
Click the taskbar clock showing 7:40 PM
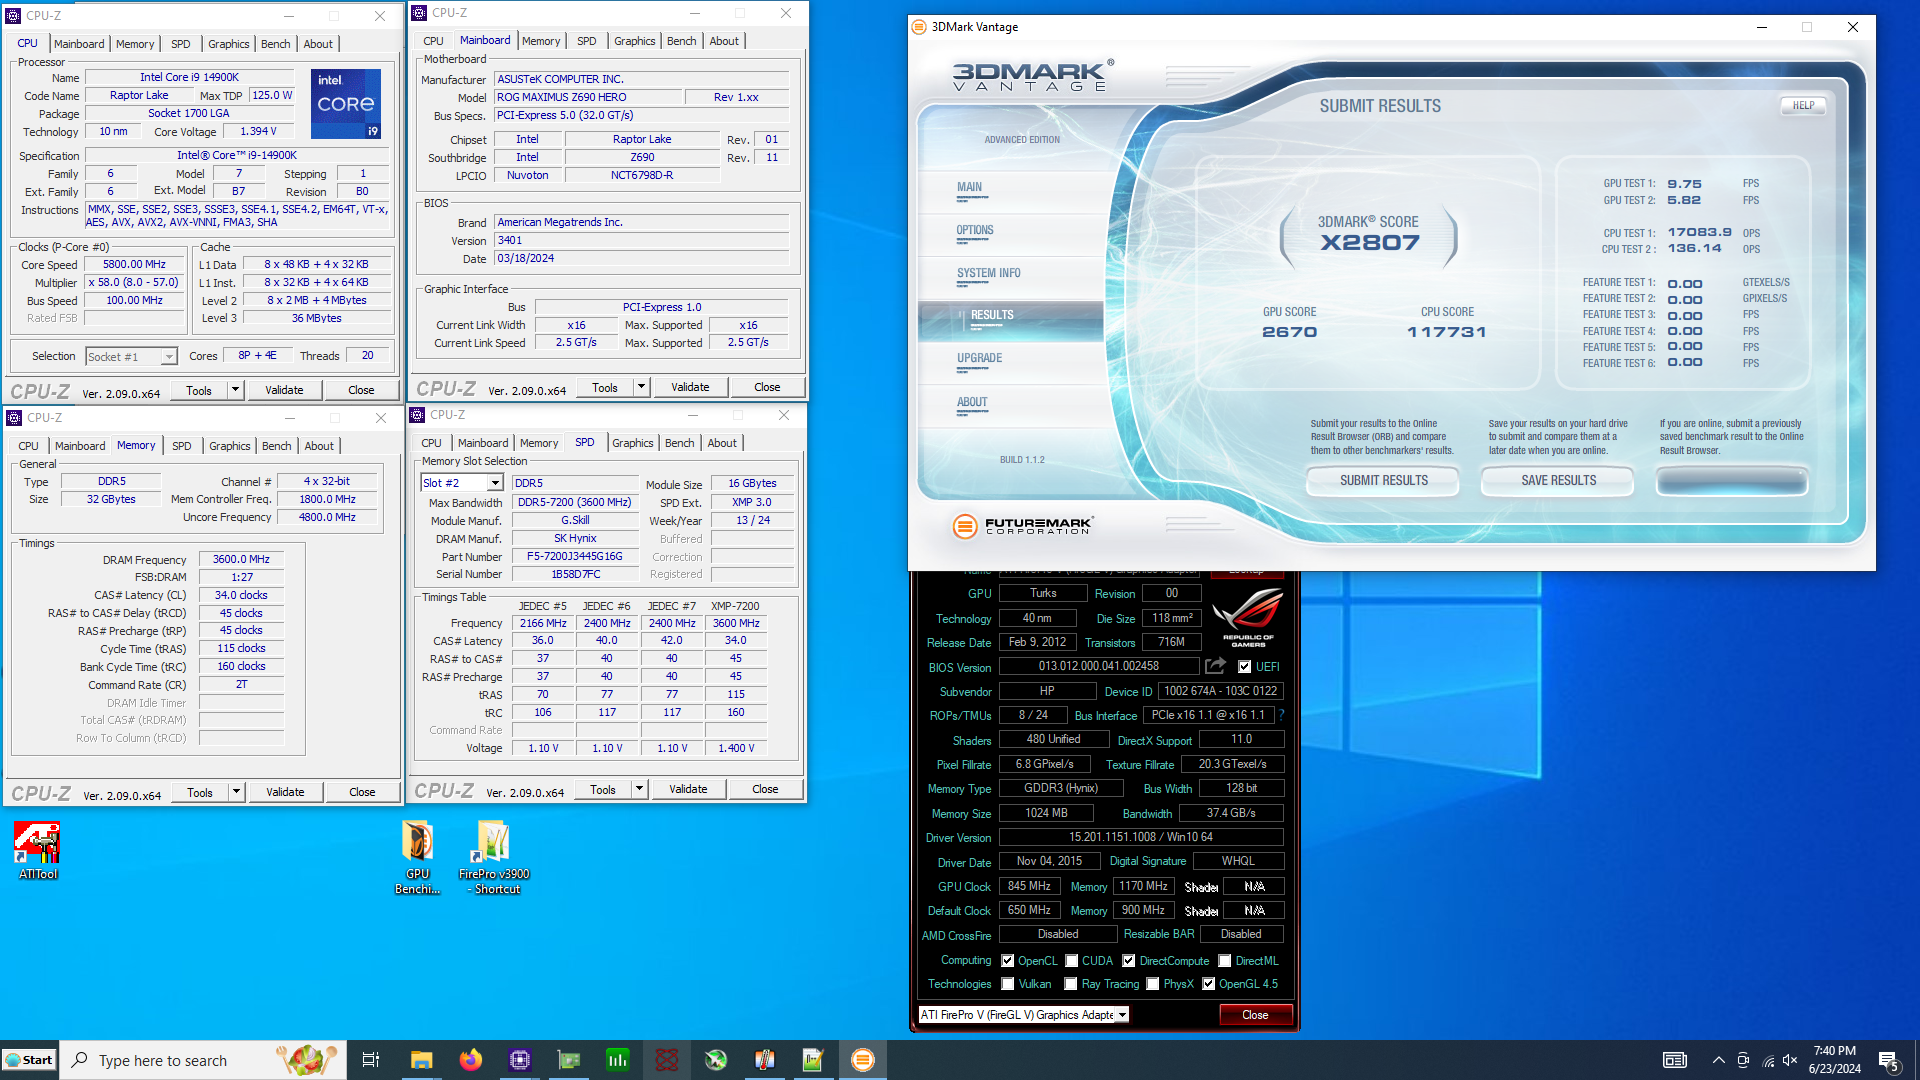[x=1835, y=1060]
